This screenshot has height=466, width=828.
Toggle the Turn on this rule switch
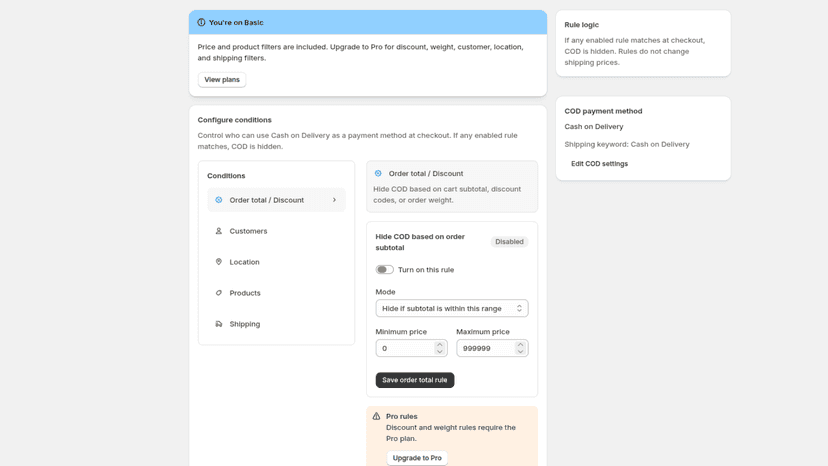[384, 269]
